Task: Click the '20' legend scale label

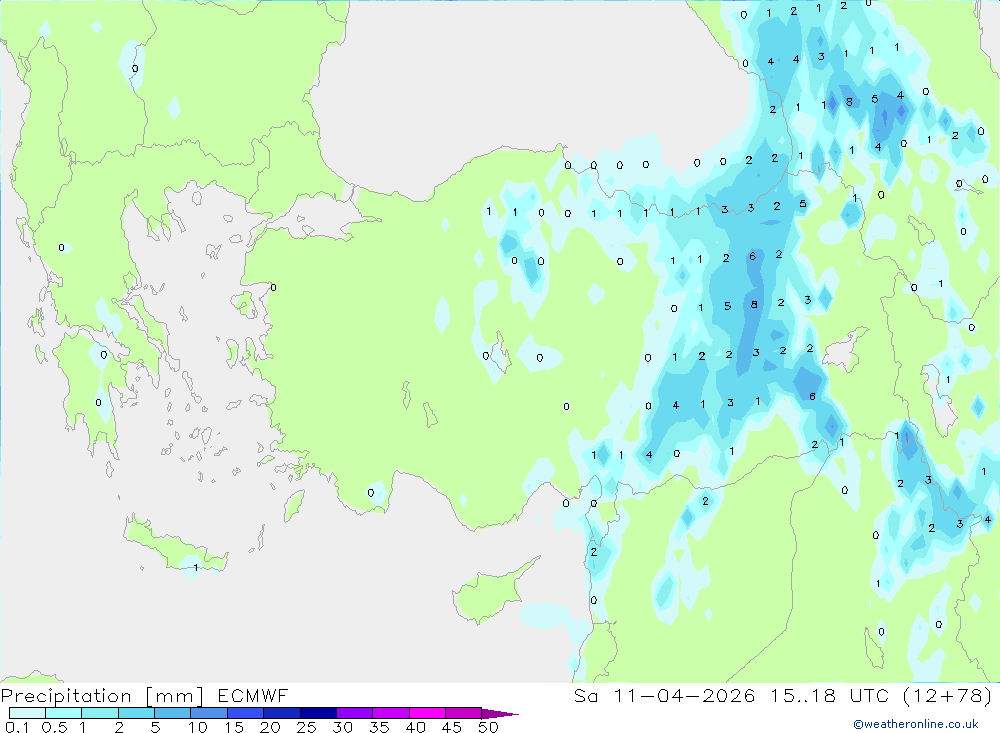Action: pos(270,727)
